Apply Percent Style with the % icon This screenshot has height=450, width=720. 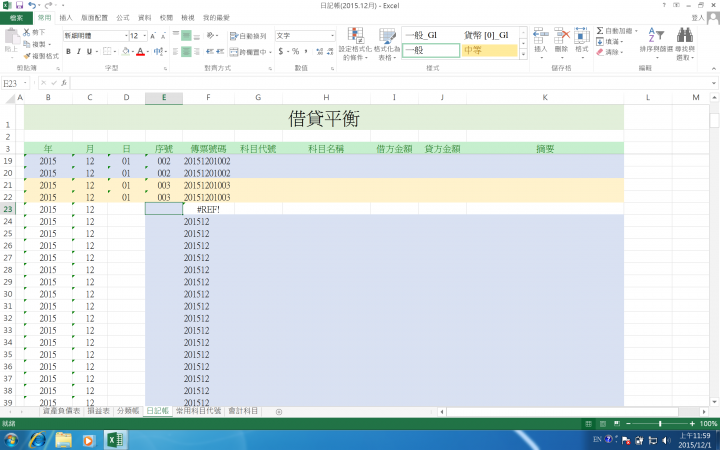[295, 51]
